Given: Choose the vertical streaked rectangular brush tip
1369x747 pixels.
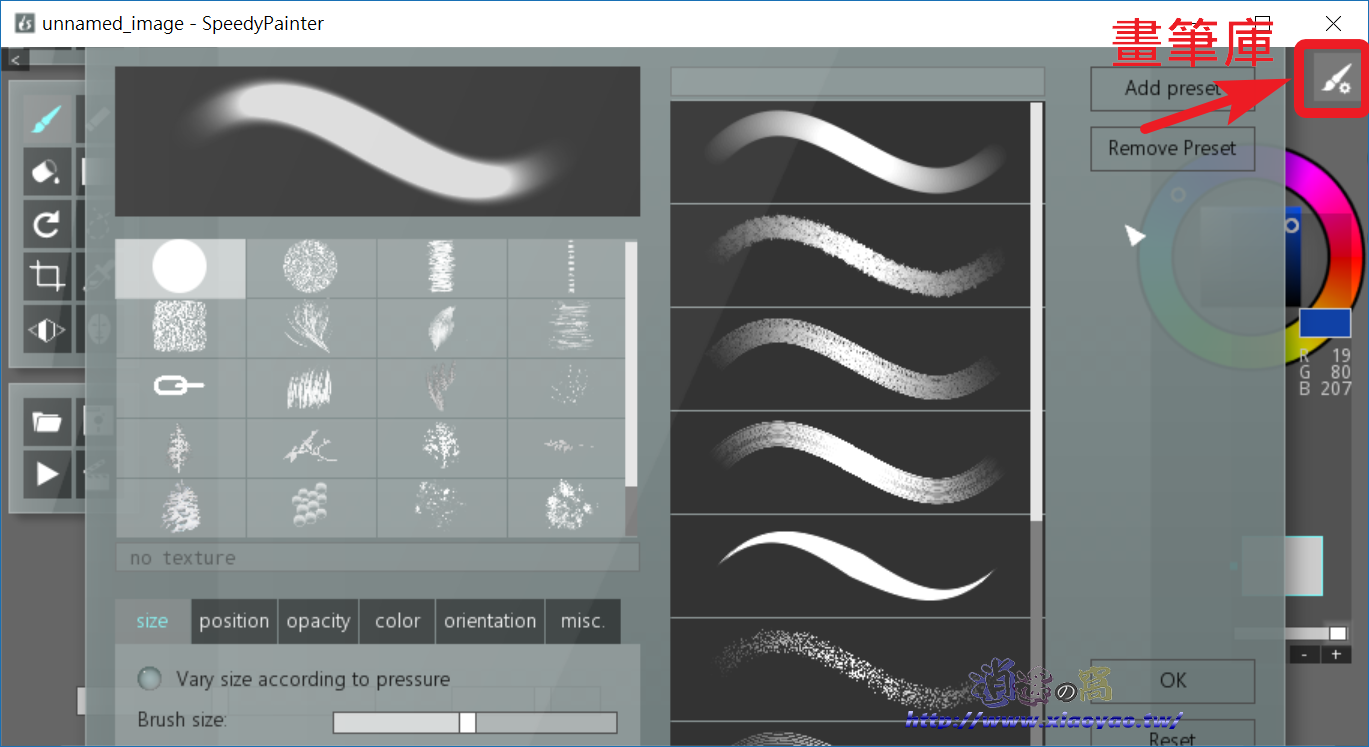Looking at the screenshot, I should (442, 268).
